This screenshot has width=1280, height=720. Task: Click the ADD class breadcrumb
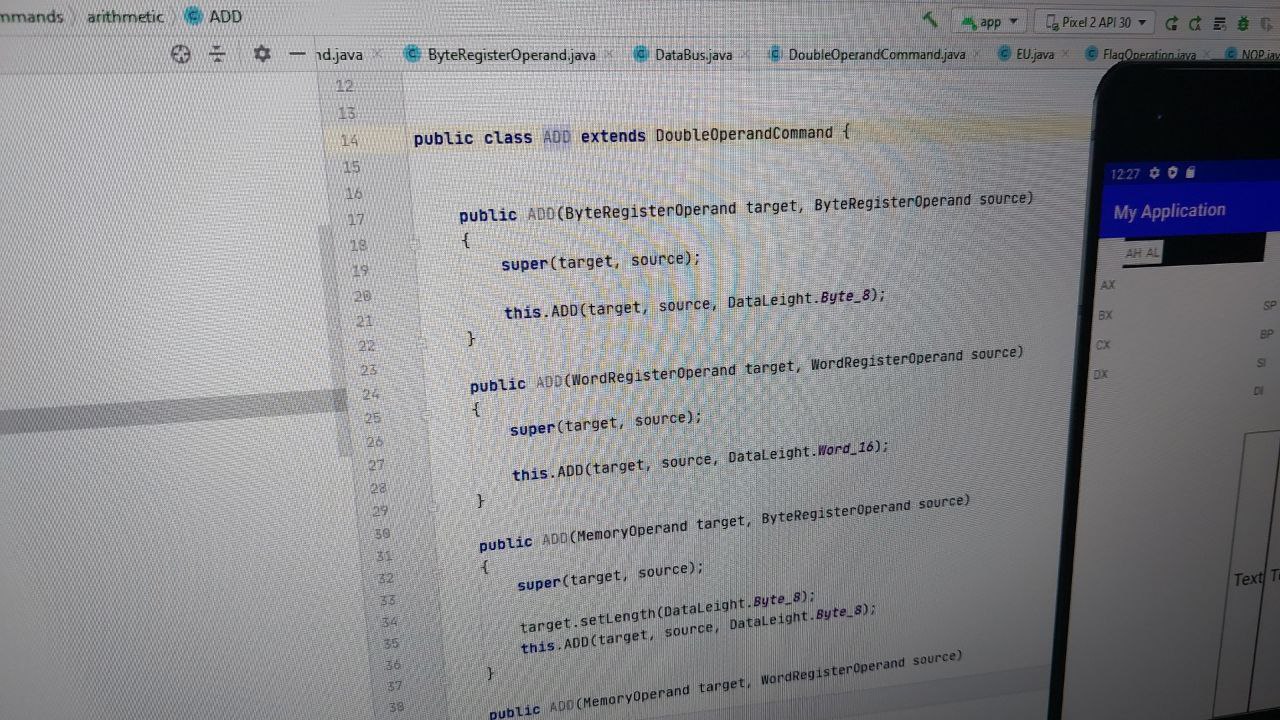(x=226, y=17)
